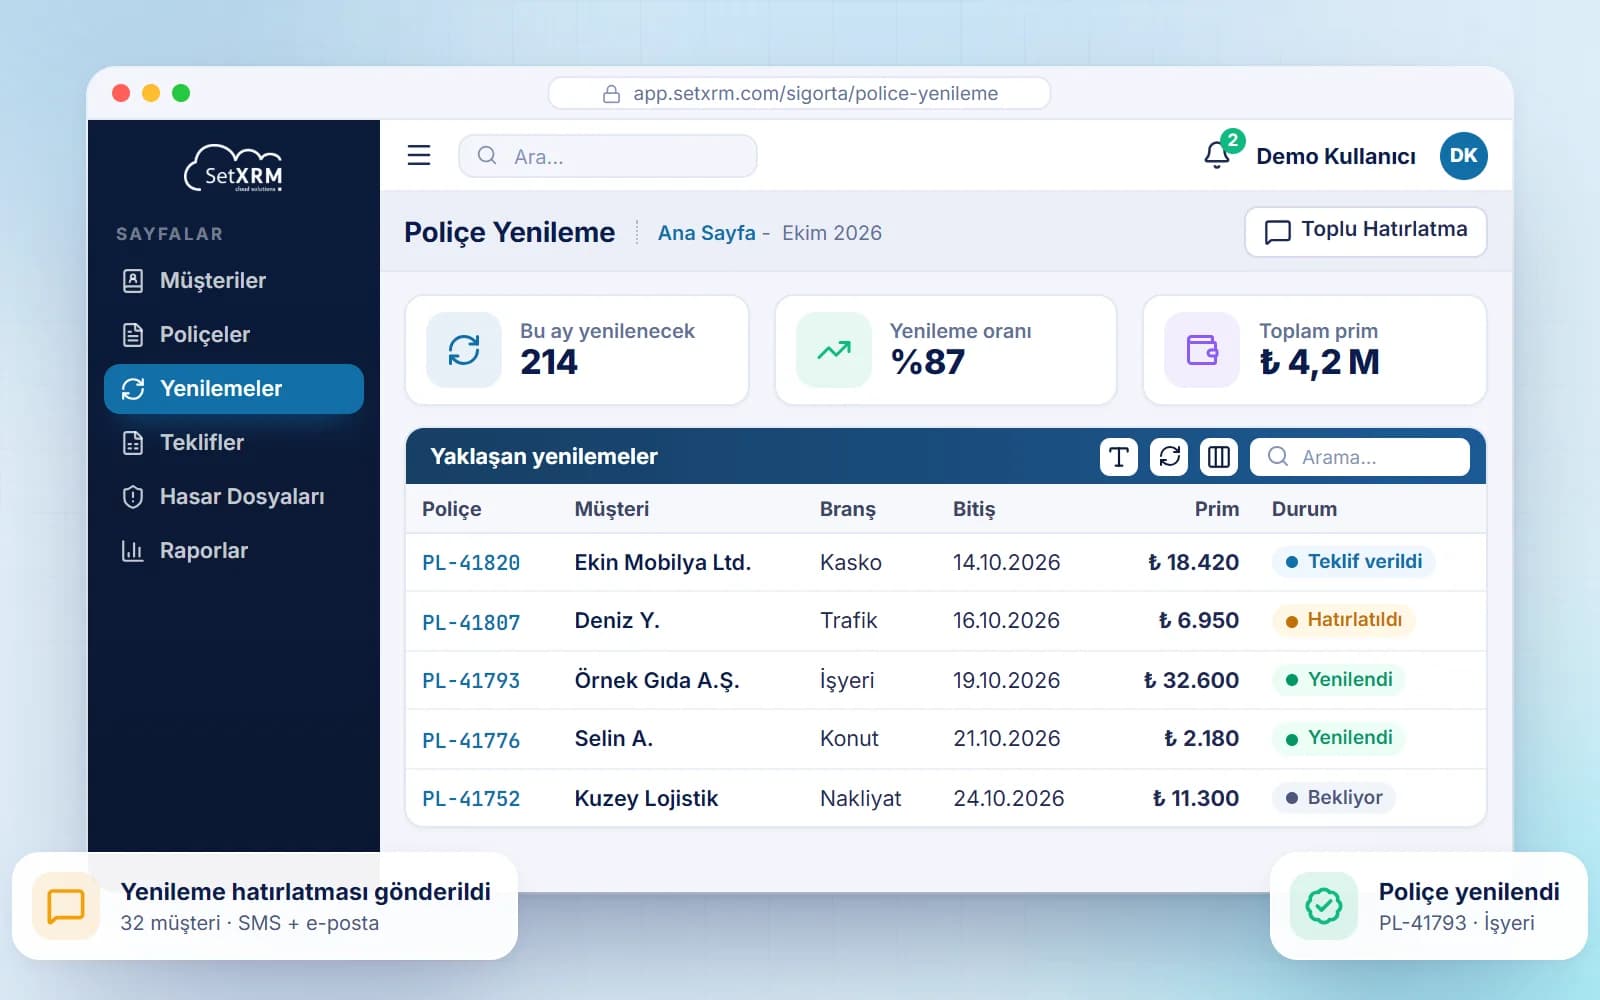The height and width of the screenshot is (1000, 1600).
Task: Open Raporlar in the sidebar
Action: point(234,551)
